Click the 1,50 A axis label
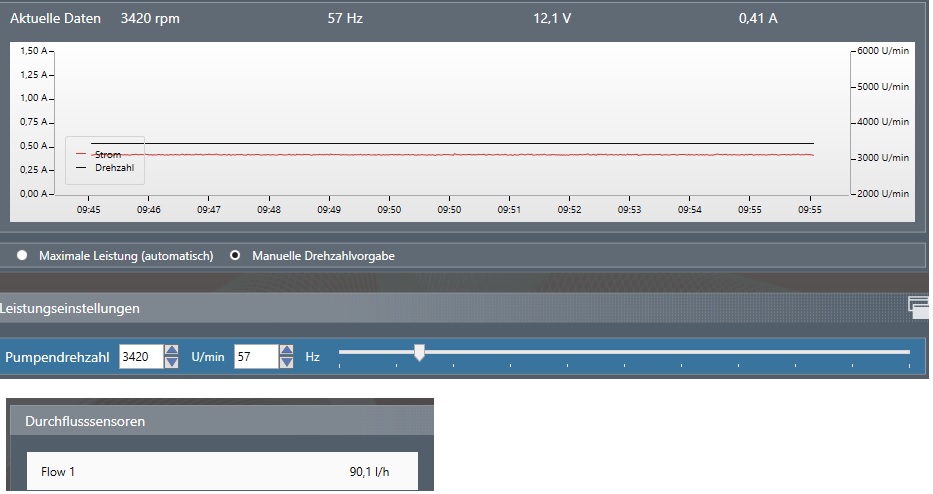 pyautogui.click(x=34, y=51)
